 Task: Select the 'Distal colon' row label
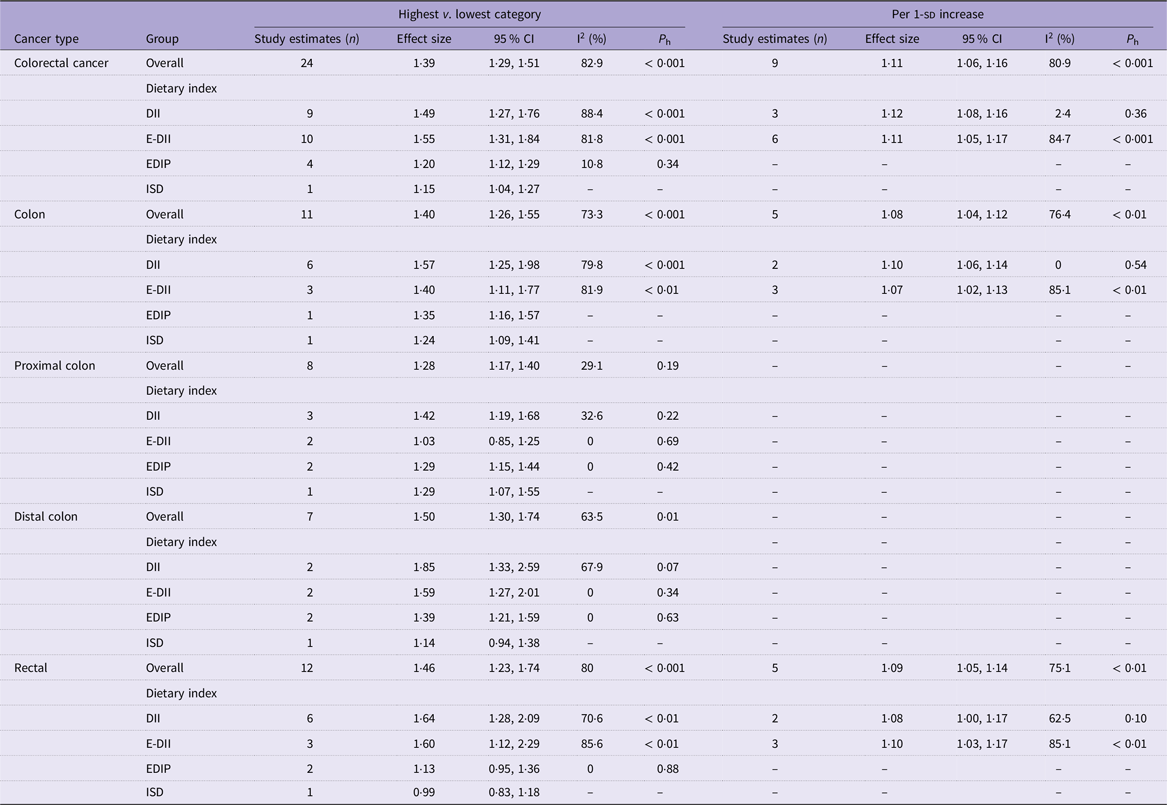[46, 517]
